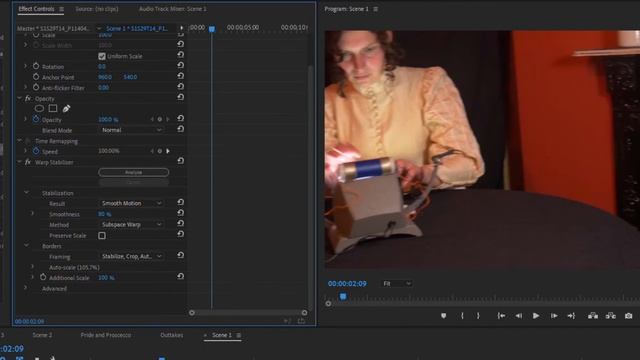The height and width of the screenshot is (360, 640).
Task: Reset the Opacity effect
Action: point(180,98)
